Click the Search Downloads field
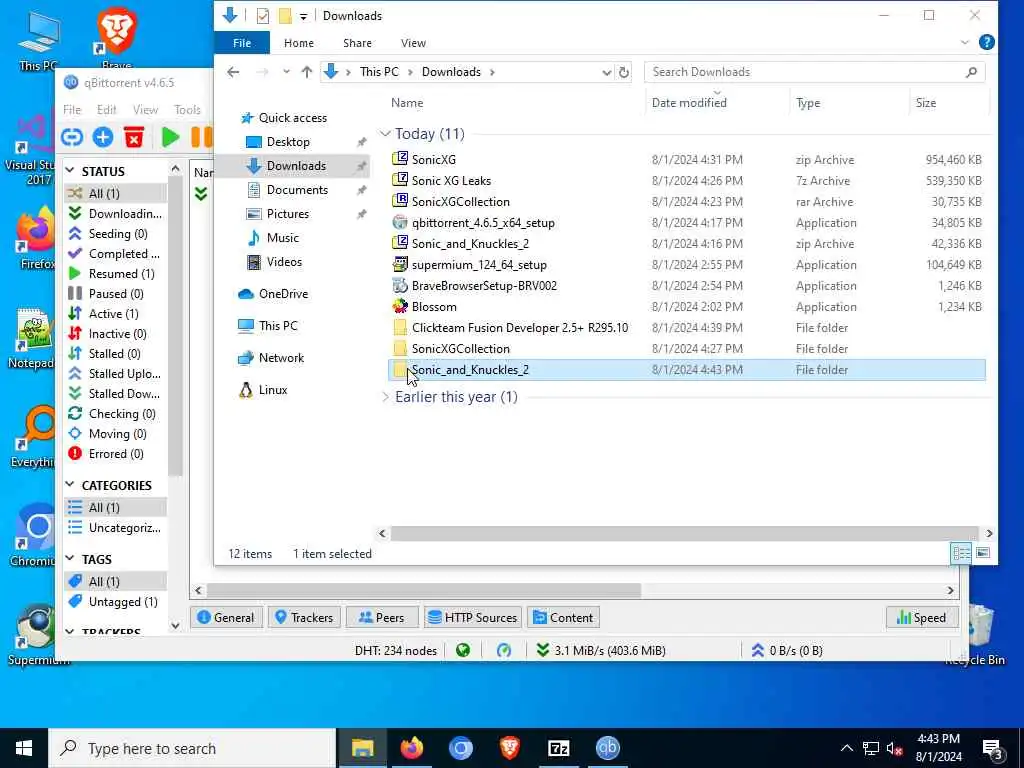 pyautogui.click(x=814, y=72)
